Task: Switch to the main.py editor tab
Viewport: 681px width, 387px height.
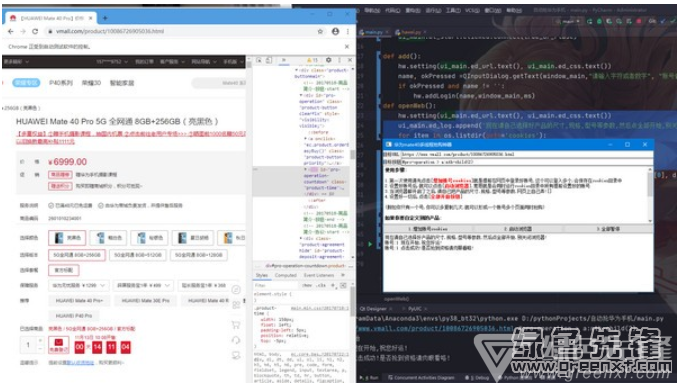Action: coord(374,32)
